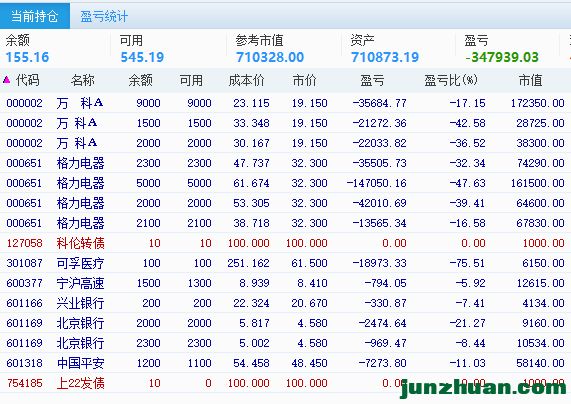Select the 中国平安 holding row

click(286, 363)
